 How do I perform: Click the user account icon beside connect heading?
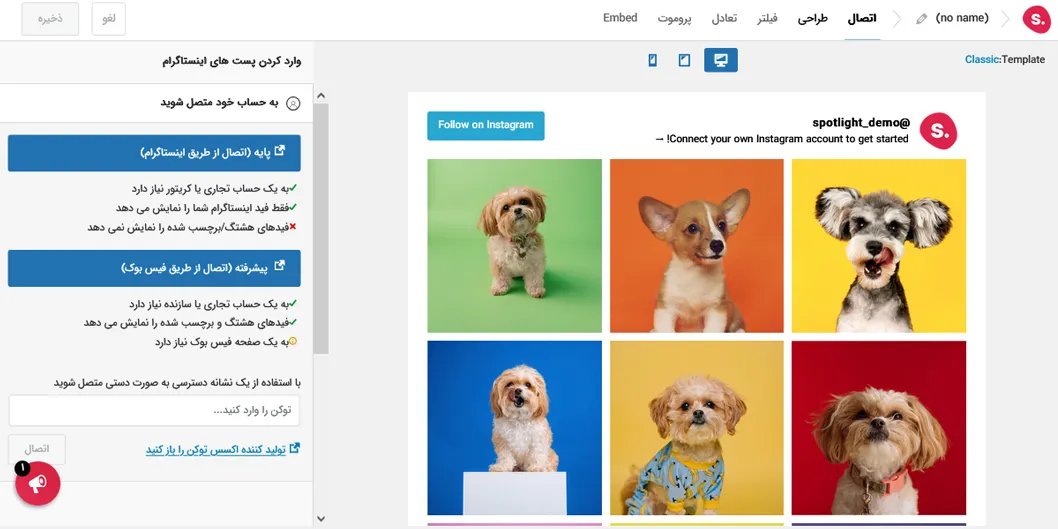tap(293, 103)
